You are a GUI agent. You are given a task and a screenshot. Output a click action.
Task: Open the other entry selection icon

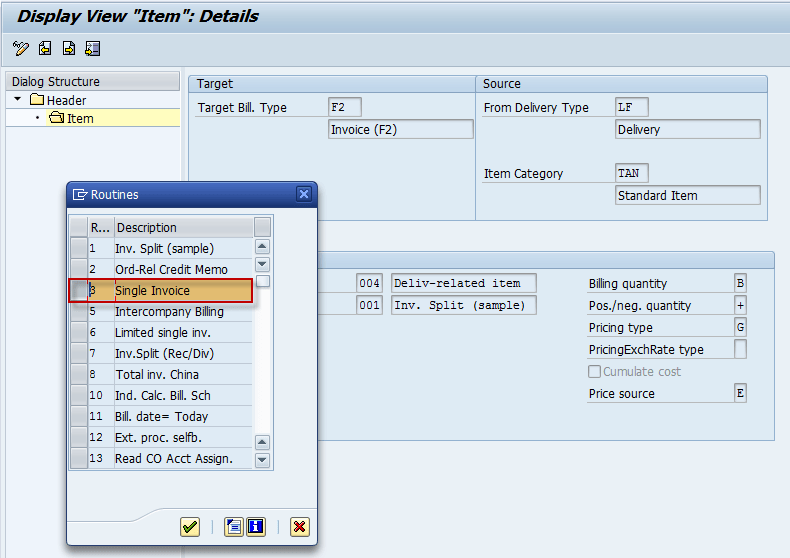tap(93, 48)
